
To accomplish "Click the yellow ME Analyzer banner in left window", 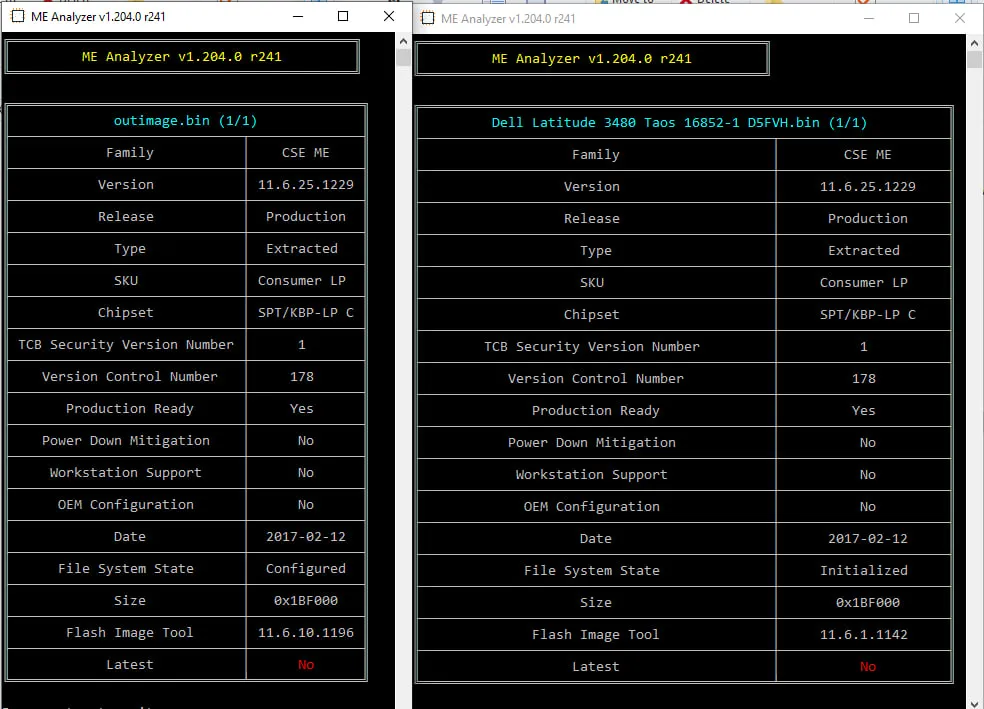I will coord(182,56).
